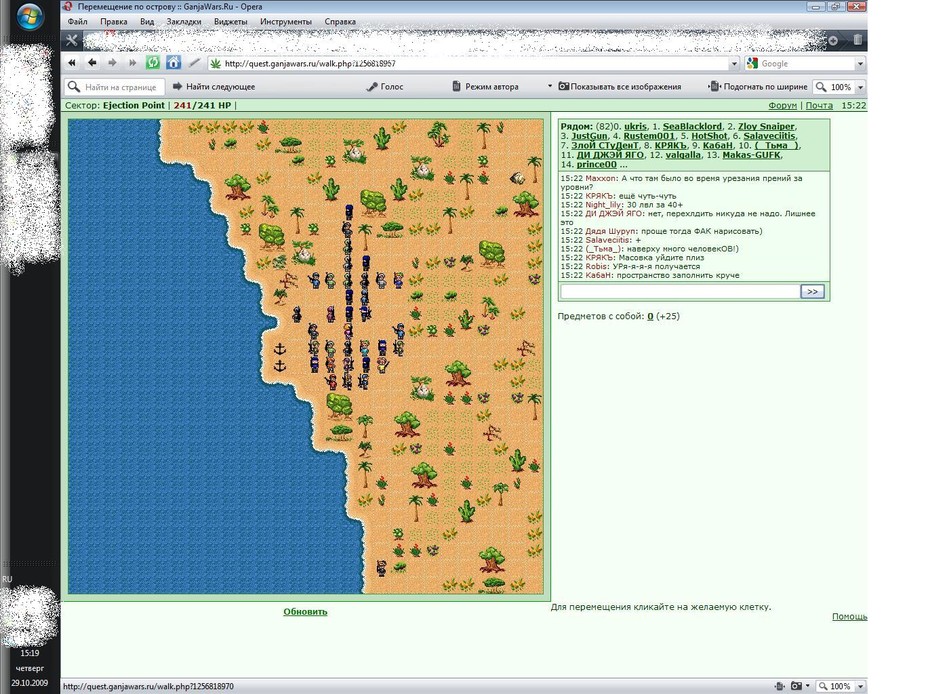Open the Инструменты menu
Screen dimensions: 930x694
click(x=285, y=21)
